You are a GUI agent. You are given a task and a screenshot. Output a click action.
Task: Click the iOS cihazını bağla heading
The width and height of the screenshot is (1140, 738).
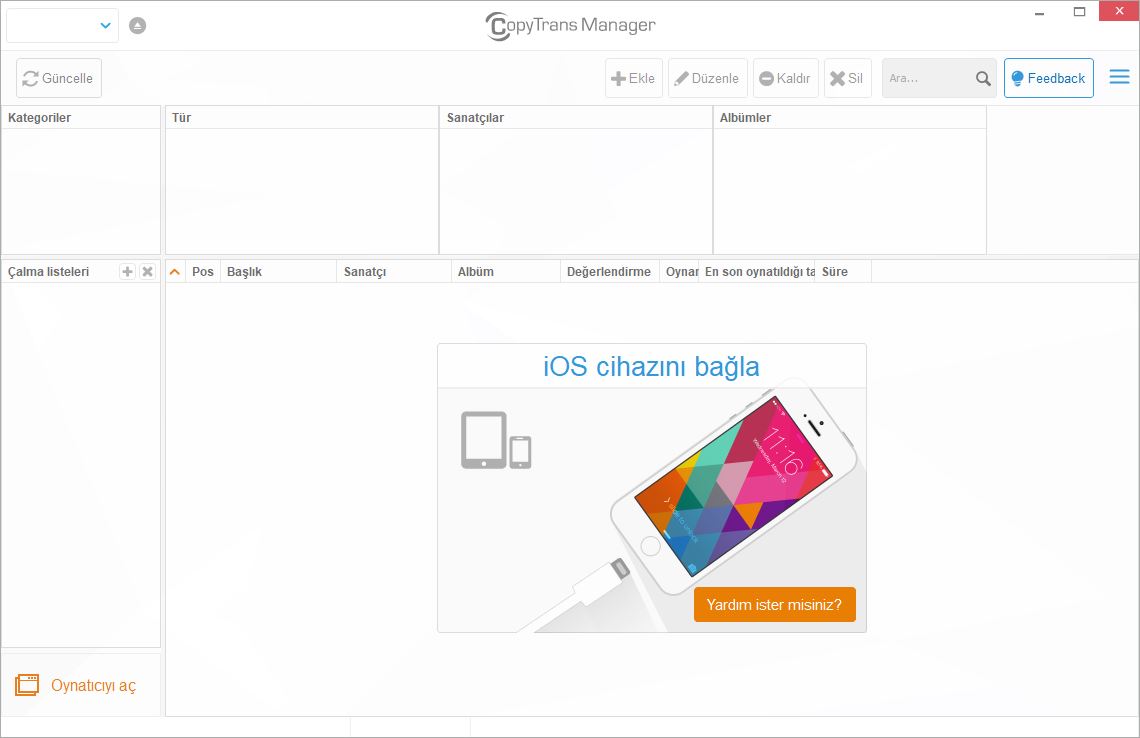point(651,366)
